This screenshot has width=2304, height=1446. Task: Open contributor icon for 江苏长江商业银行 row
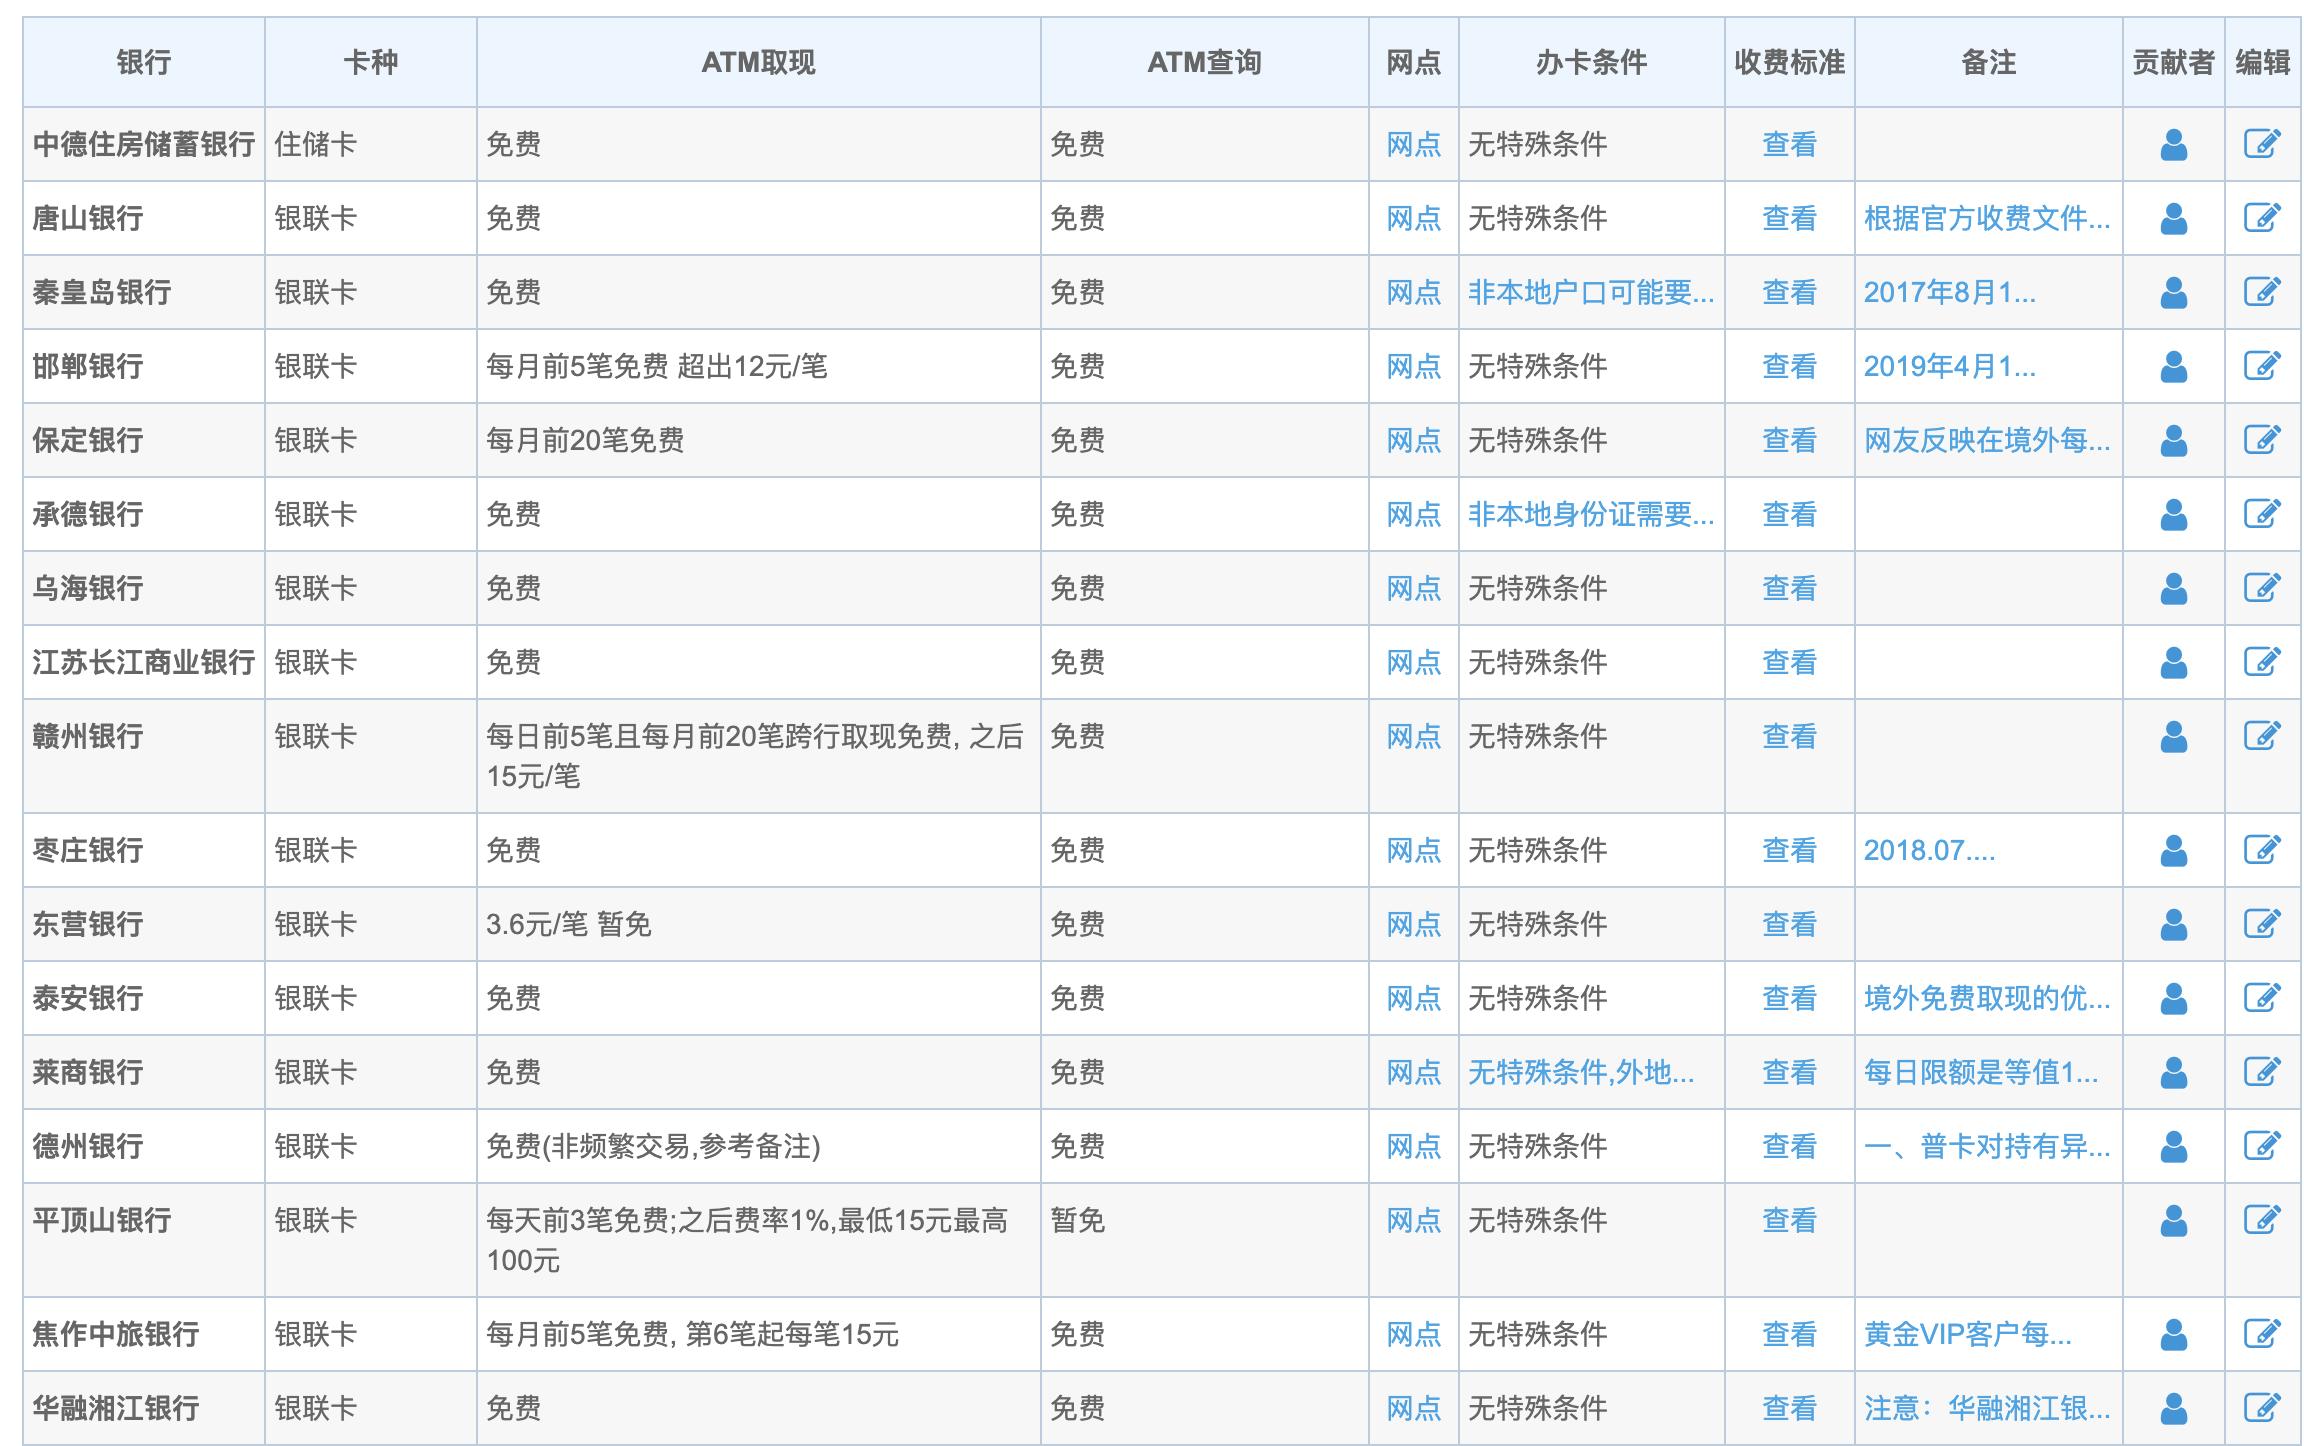pos(2173,663)
